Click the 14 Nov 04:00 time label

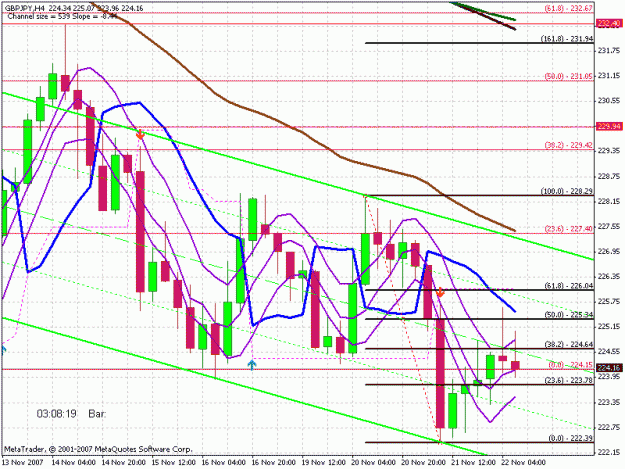point(74,463)
